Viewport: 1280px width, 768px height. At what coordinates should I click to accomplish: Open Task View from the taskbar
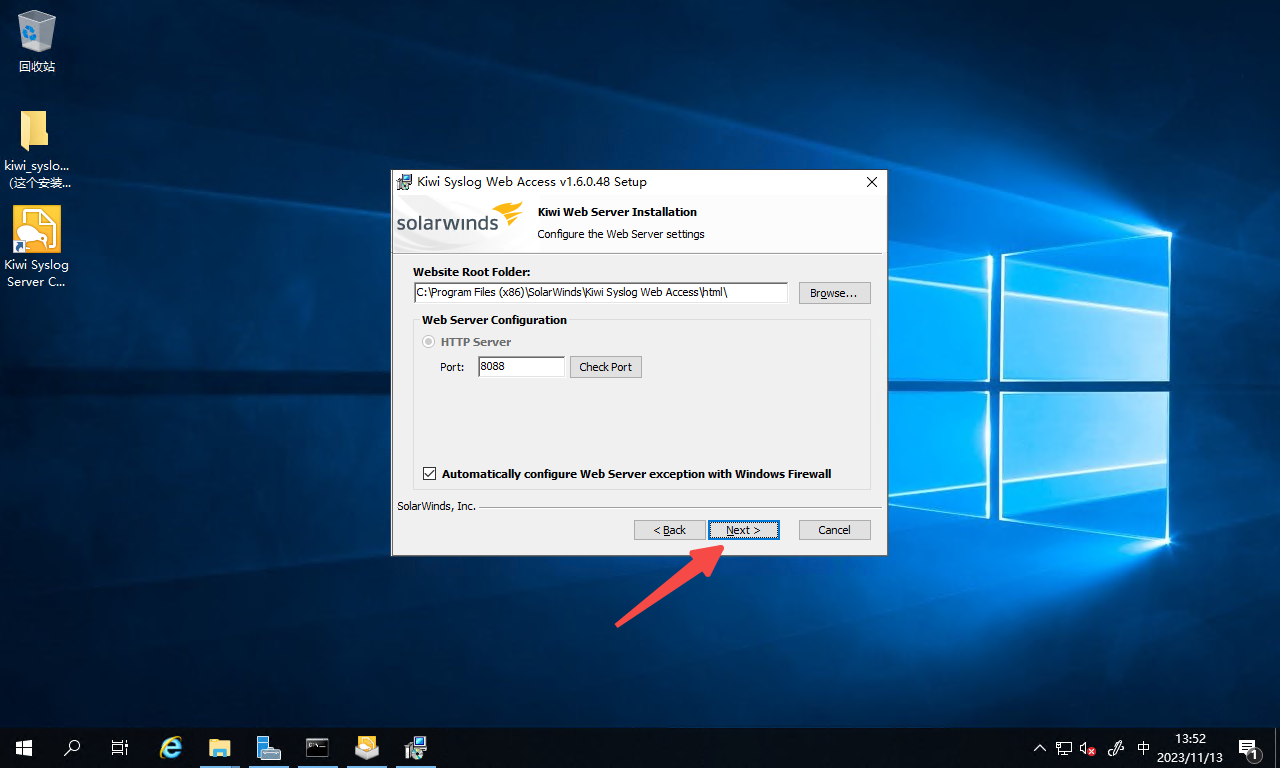tap(120, 747)
